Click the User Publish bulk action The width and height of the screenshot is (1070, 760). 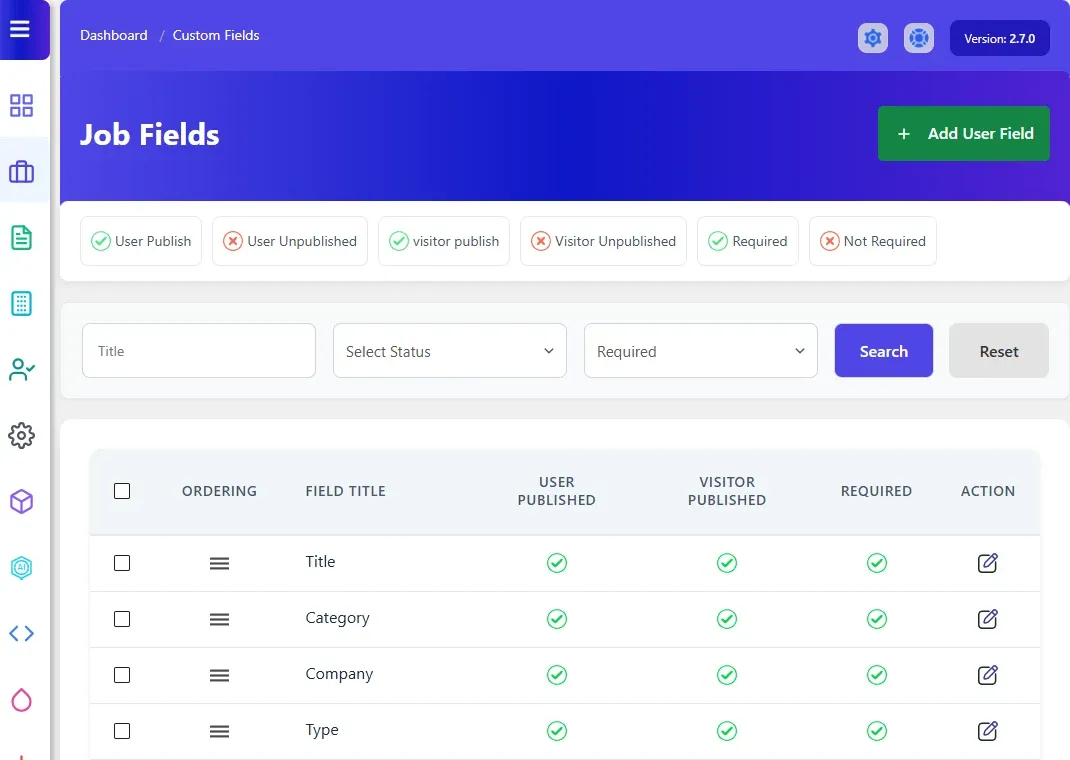click(x=141, y=241)
